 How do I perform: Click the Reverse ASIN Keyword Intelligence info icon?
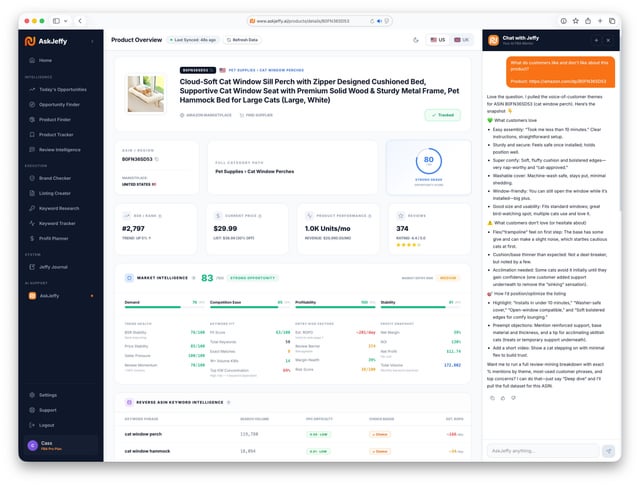229,402
